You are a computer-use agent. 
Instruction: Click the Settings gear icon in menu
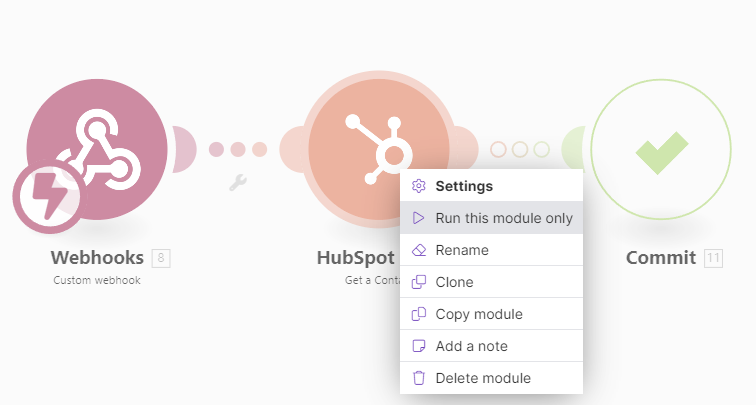(419, 186)
